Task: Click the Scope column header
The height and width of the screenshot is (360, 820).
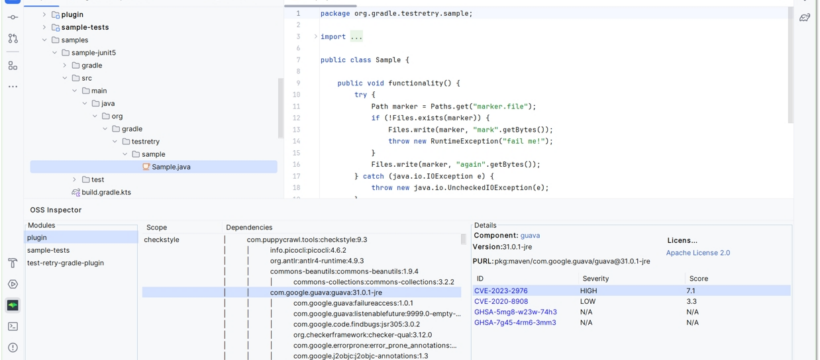Action: 156,228
